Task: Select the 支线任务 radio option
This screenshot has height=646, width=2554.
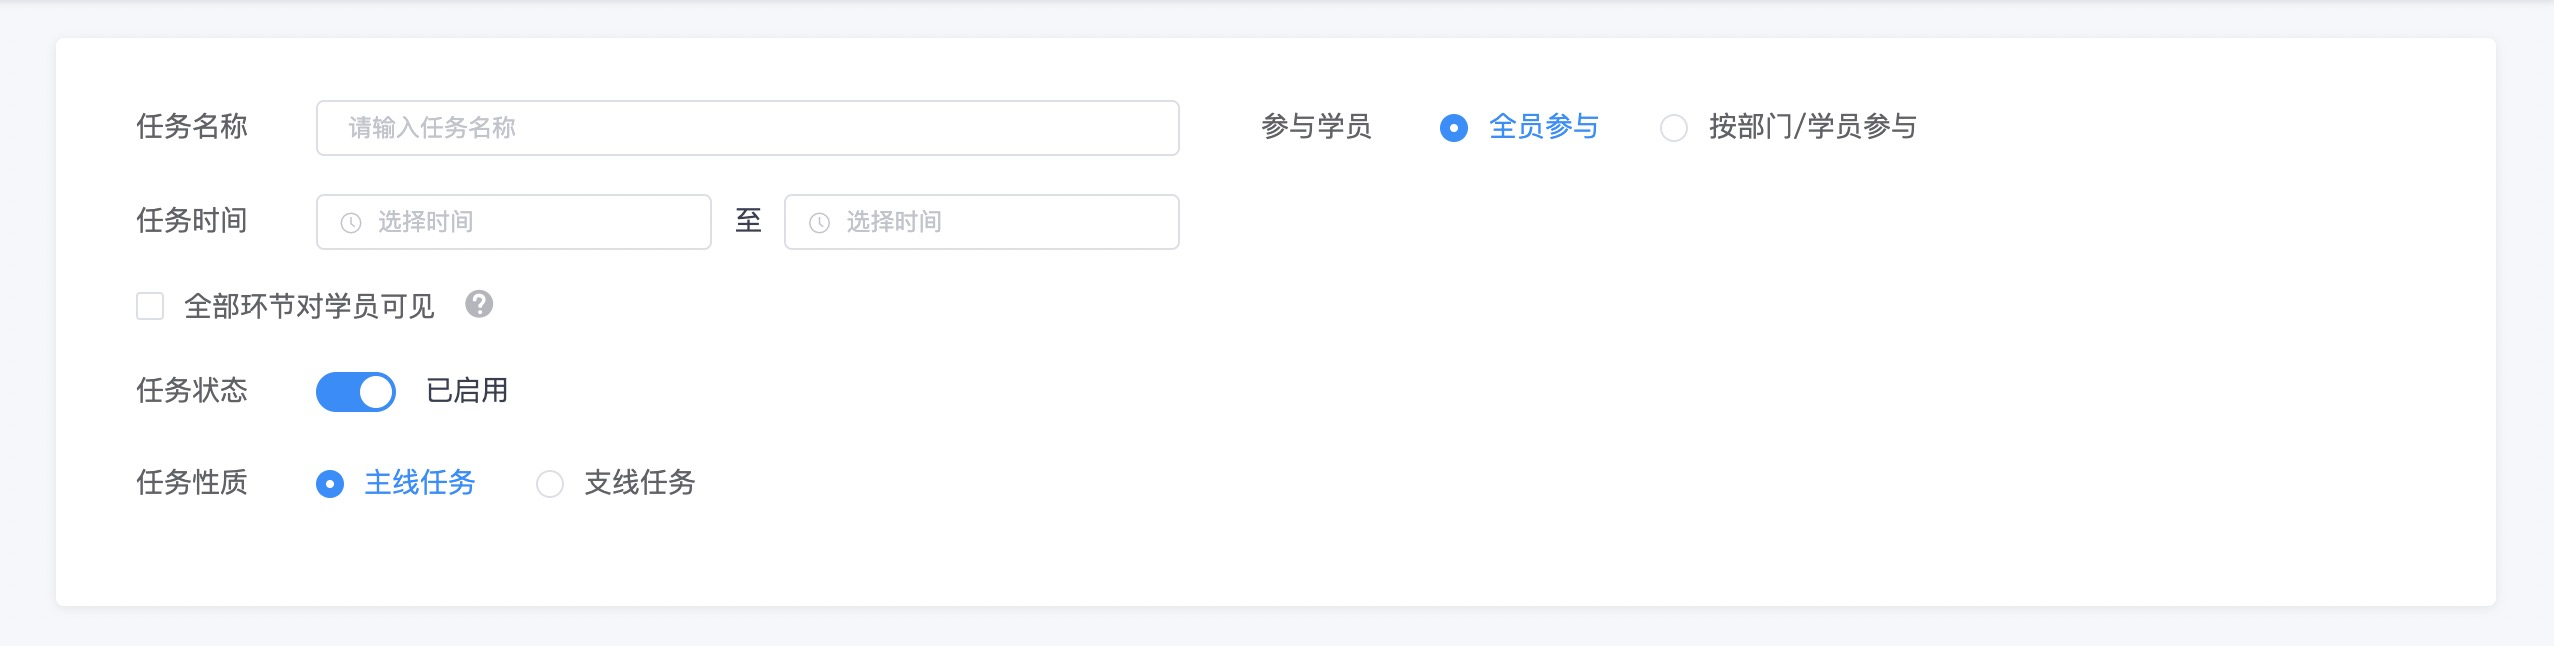Action: (x=550, y=484)
